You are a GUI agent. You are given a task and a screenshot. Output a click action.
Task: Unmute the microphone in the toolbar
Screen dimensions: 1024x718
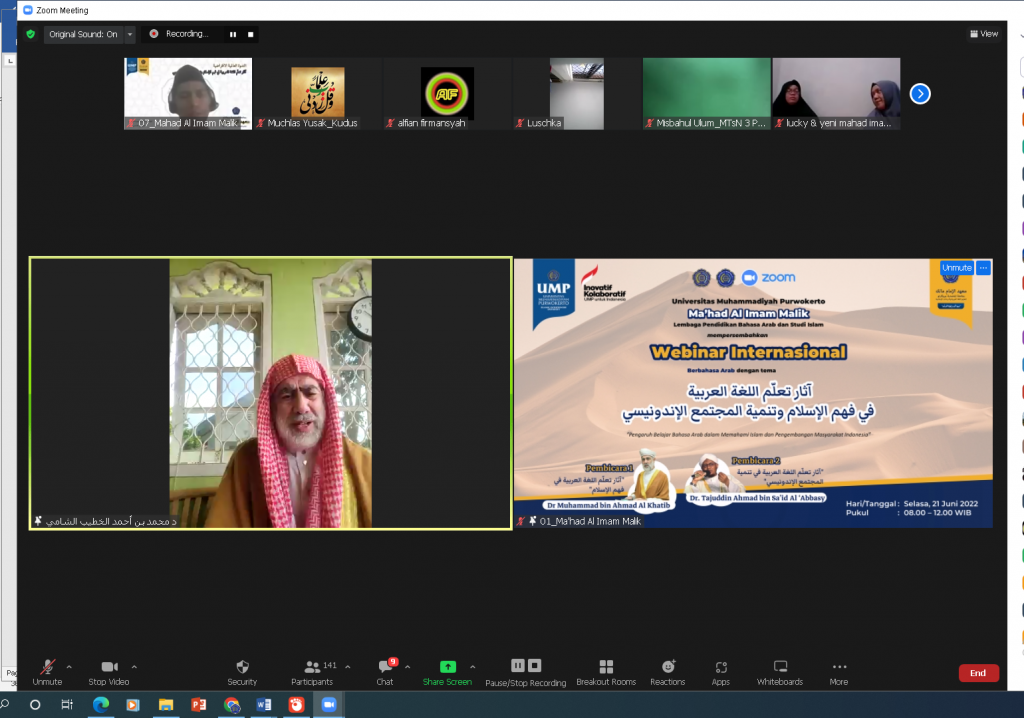tap(47, 672)
